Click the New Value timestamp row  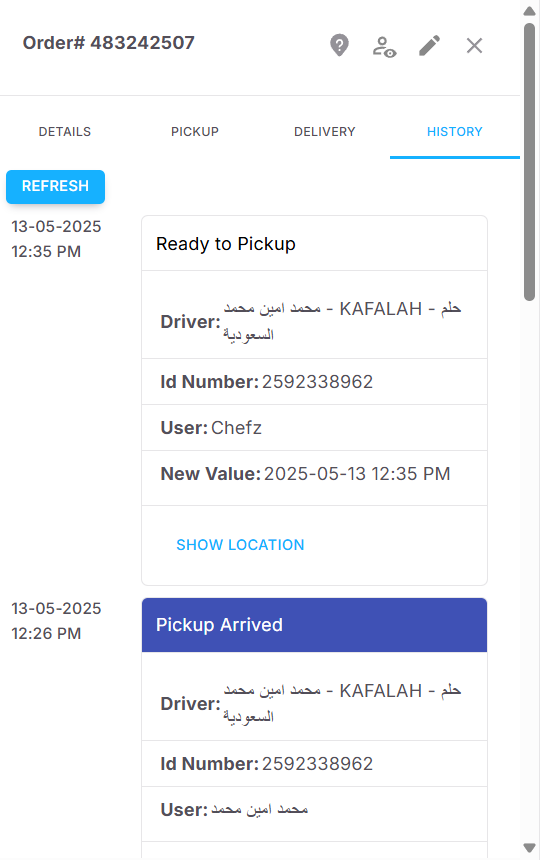[314, 474]
